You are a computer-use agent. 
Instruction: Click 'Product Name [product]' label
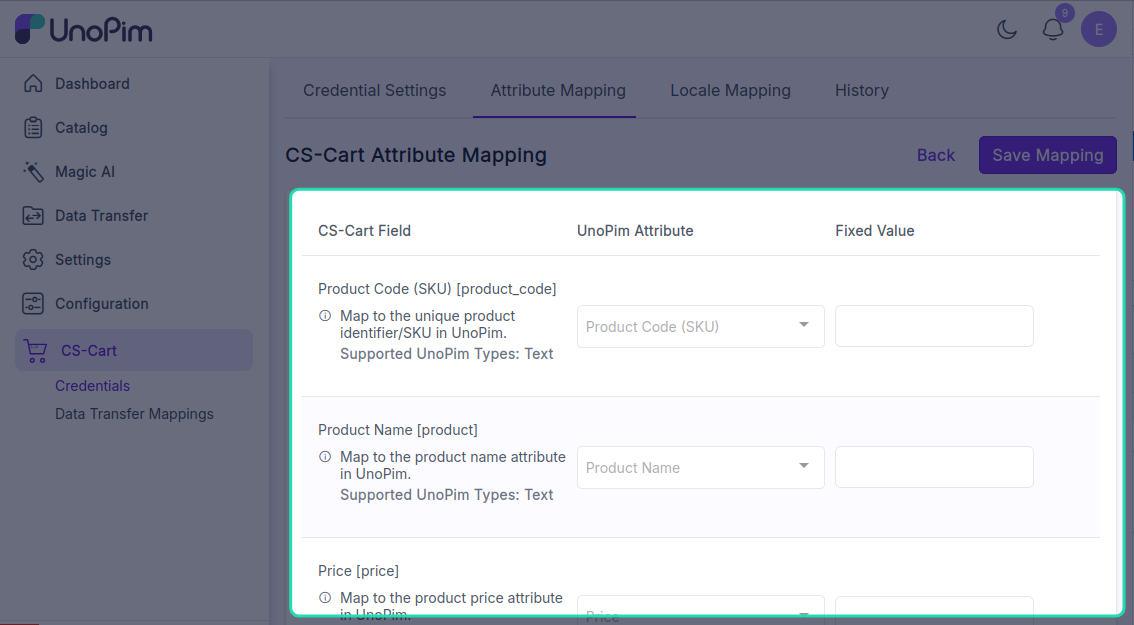(398, 430)
